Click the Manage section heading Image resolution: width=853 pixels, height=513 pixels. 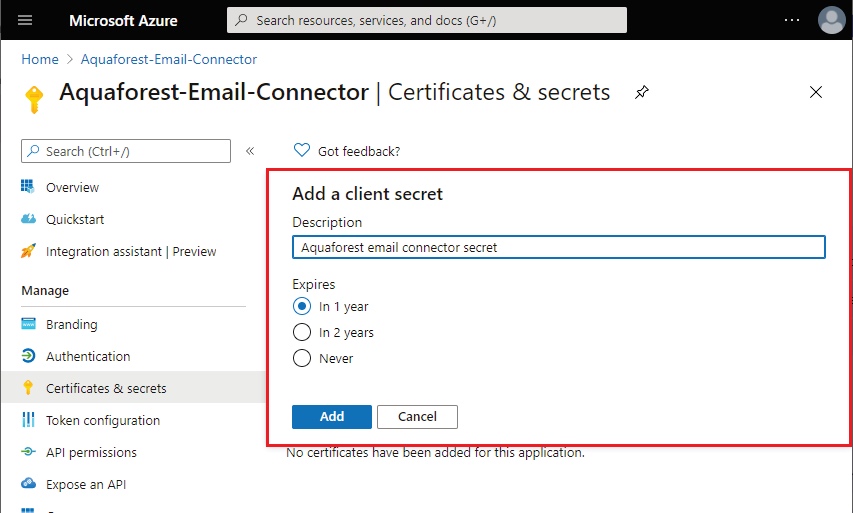point(45,291)
